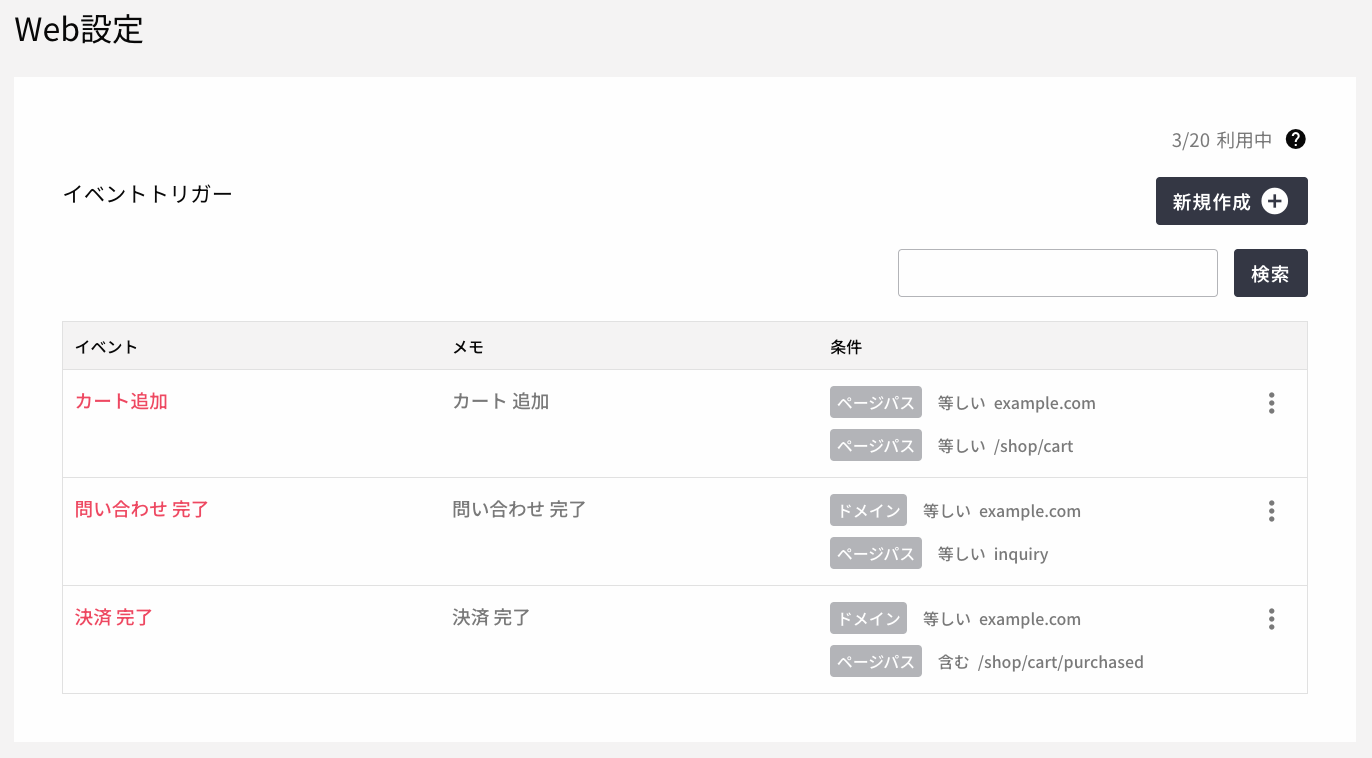Open the 問い合わせ 完了 event trigger link
This screenshot has width=1372, height=758.
[x=141, y=509]
